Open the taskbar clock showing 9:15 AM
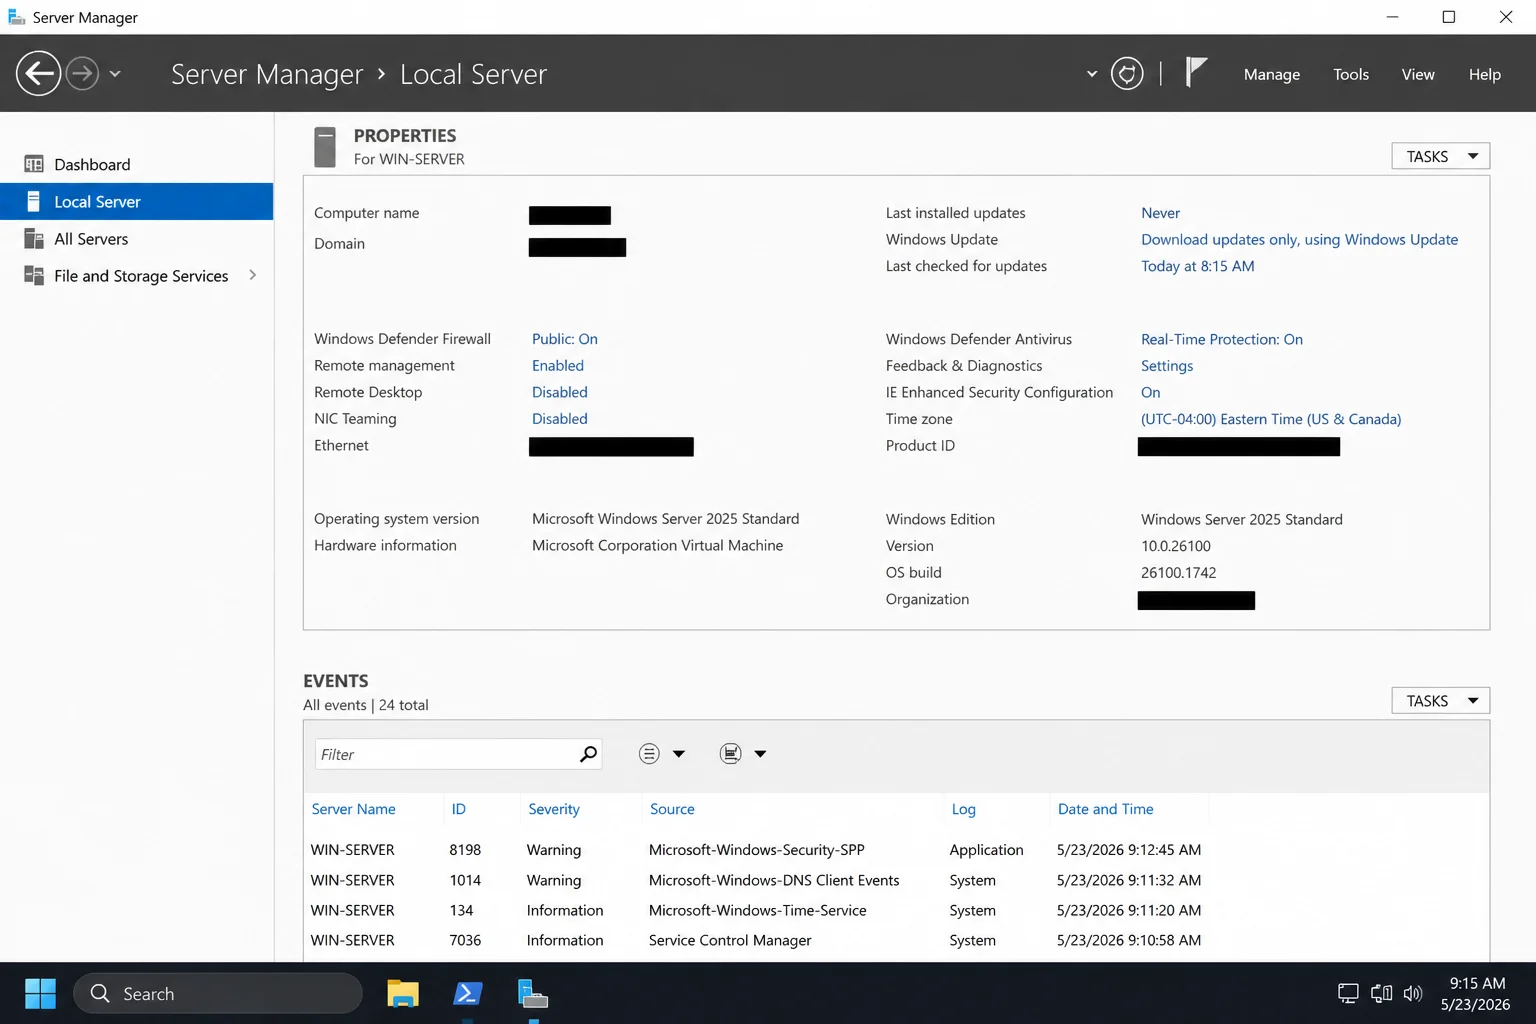This screenshot has width=1536, height=1024. (1476, 993)
